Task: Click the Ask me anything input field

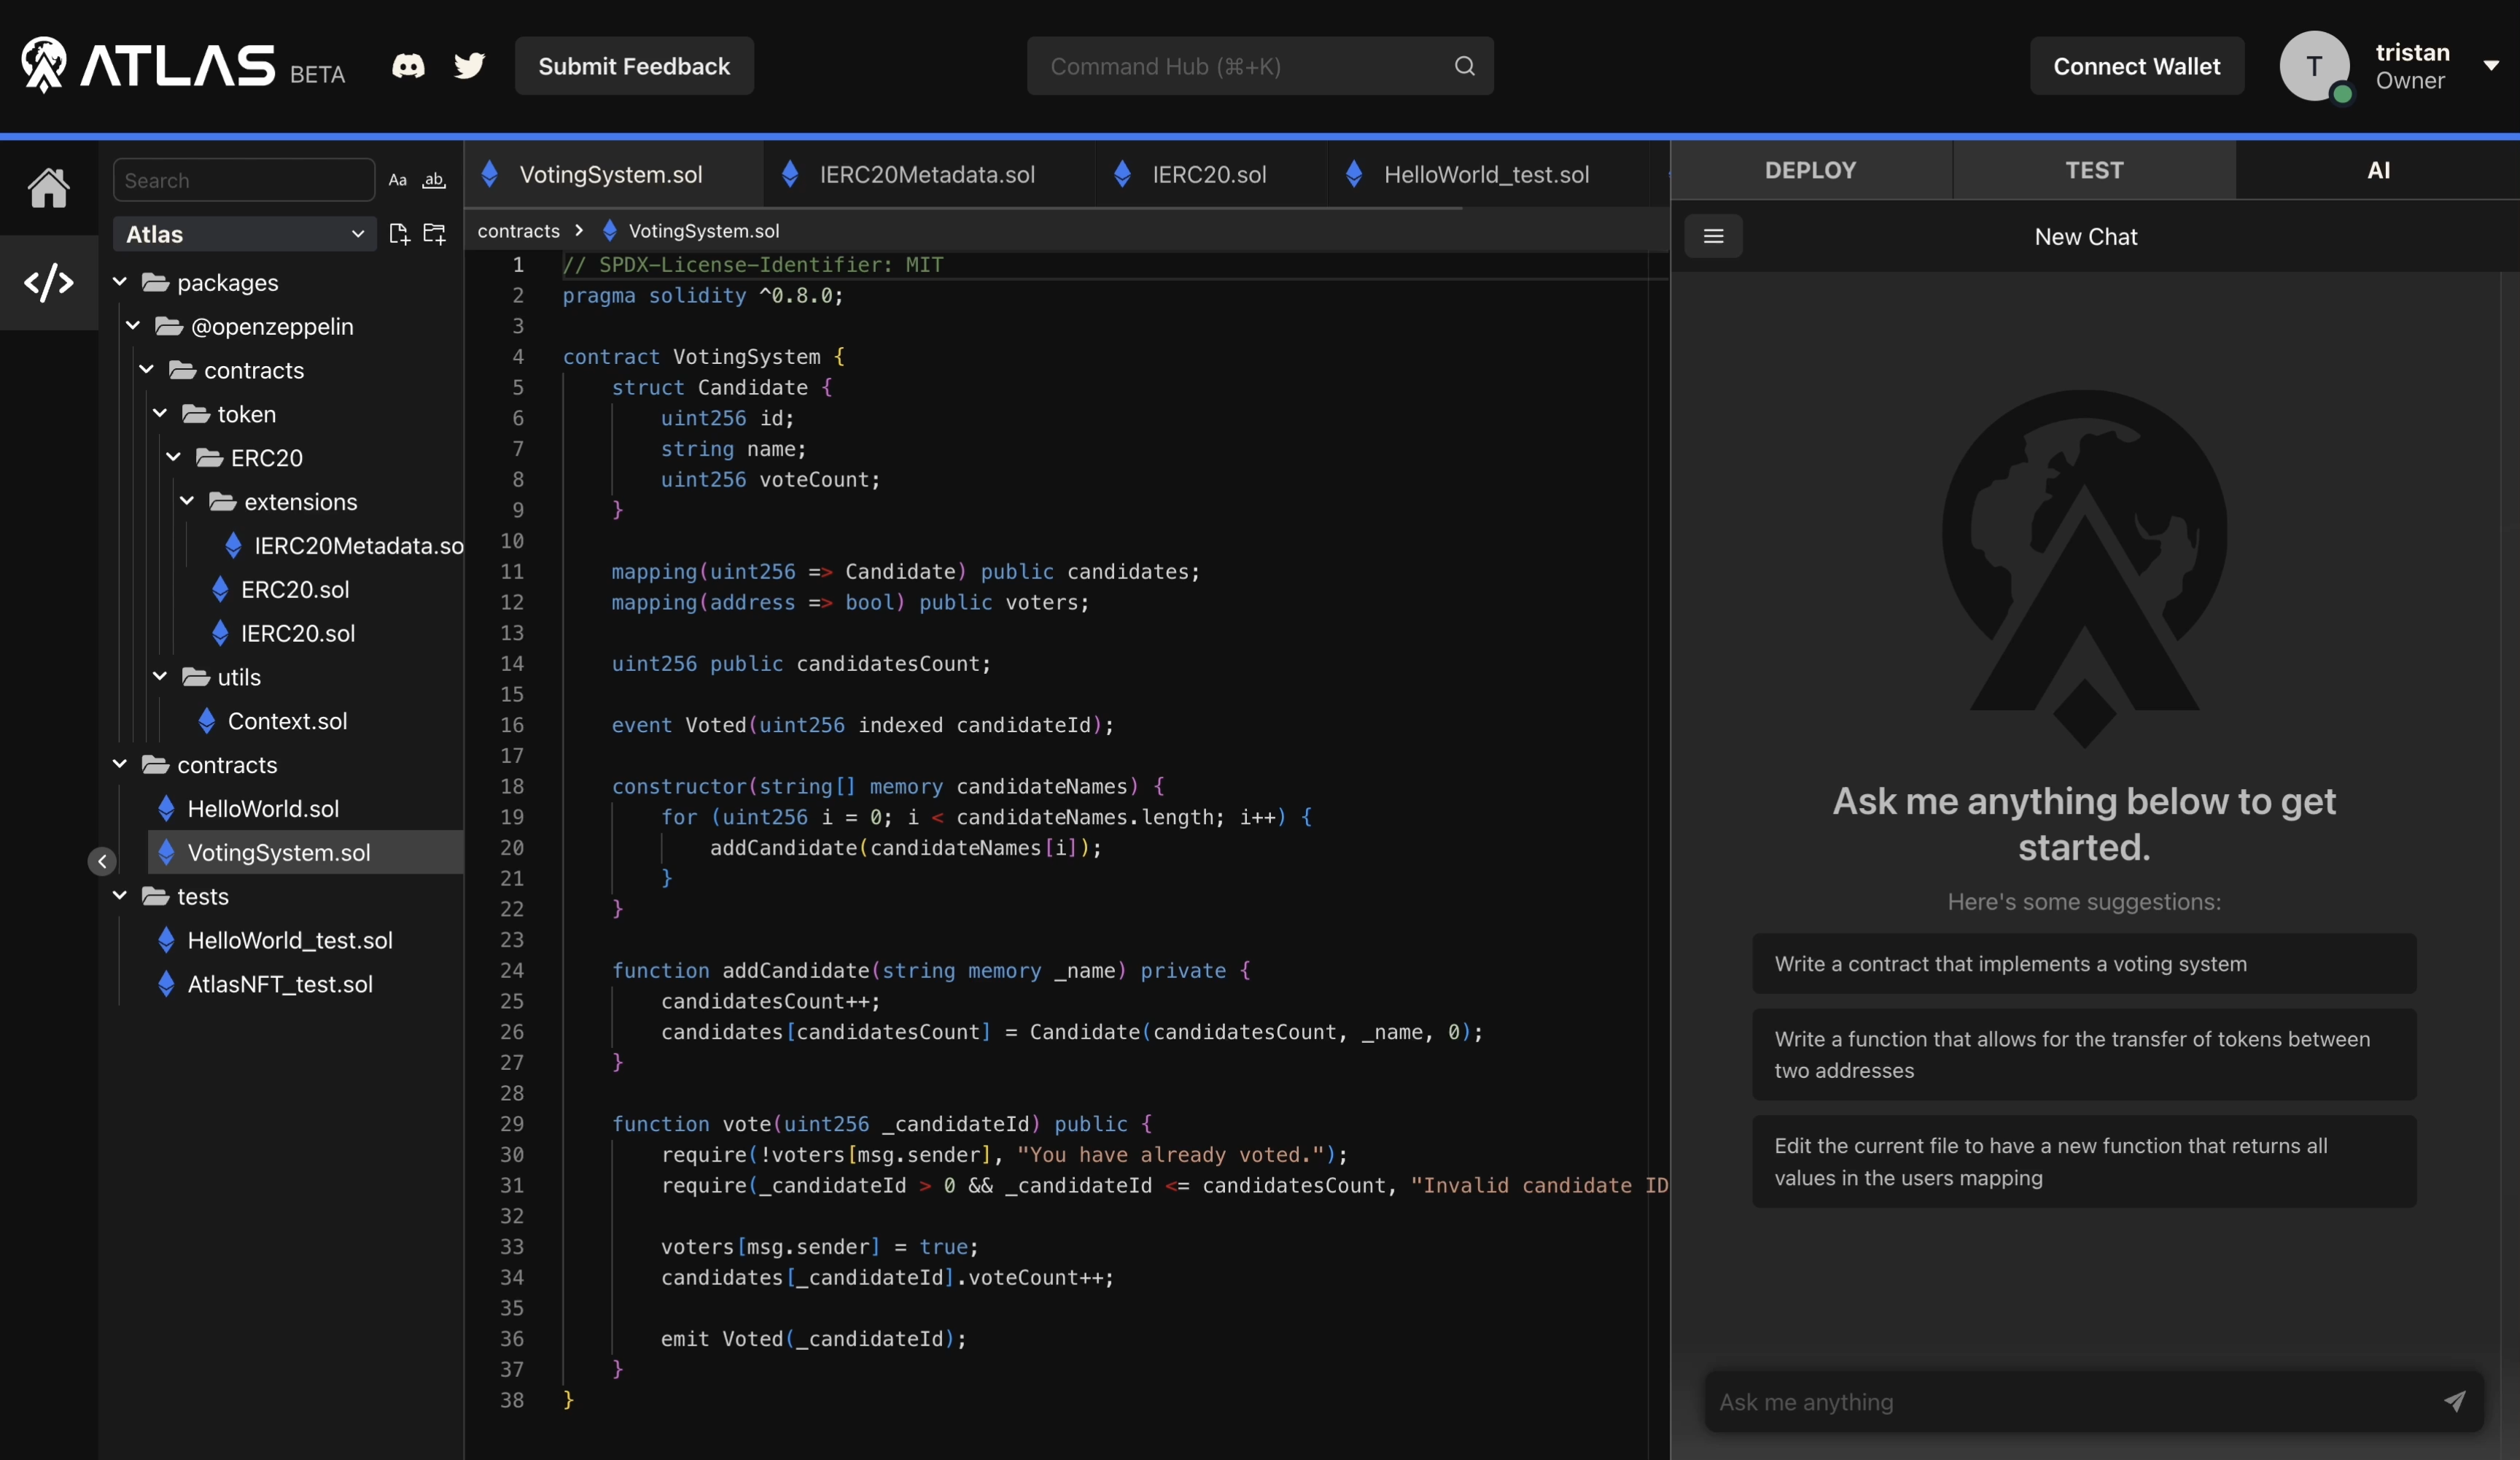Action: tap(2050, 1402)
